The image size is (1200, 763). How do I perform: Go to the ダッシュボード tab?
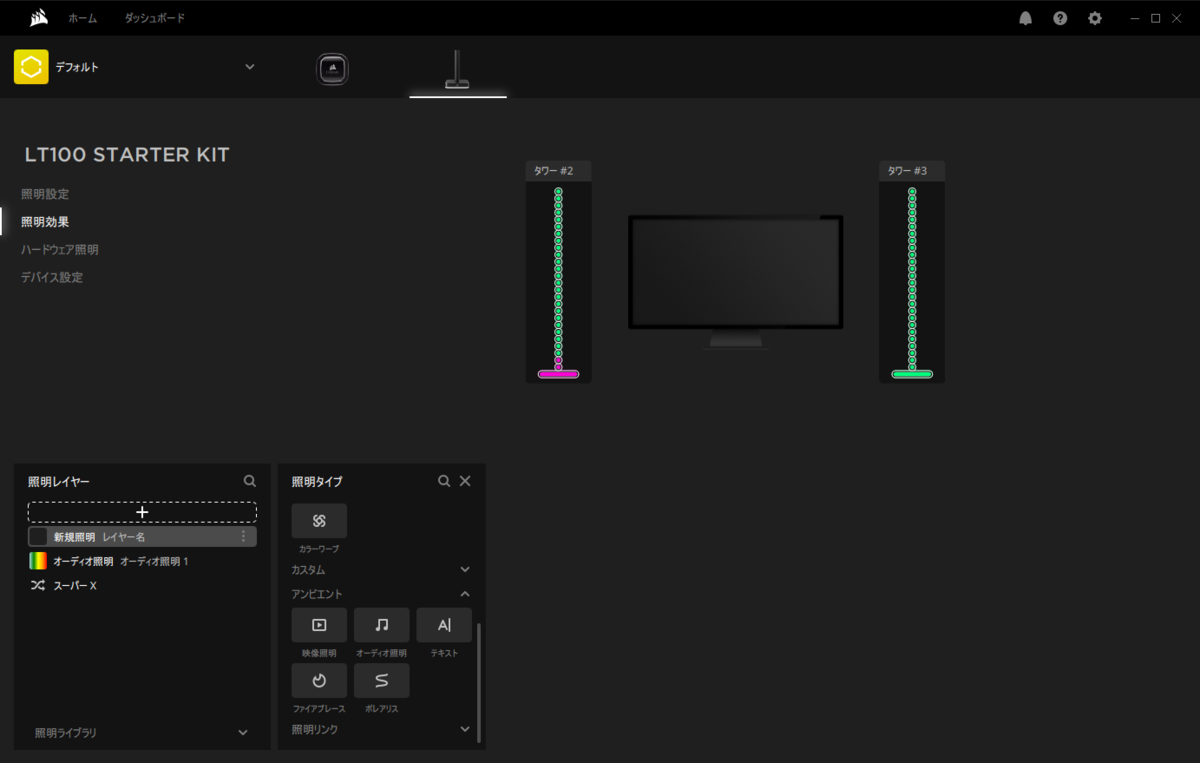[x=155, y=18]
